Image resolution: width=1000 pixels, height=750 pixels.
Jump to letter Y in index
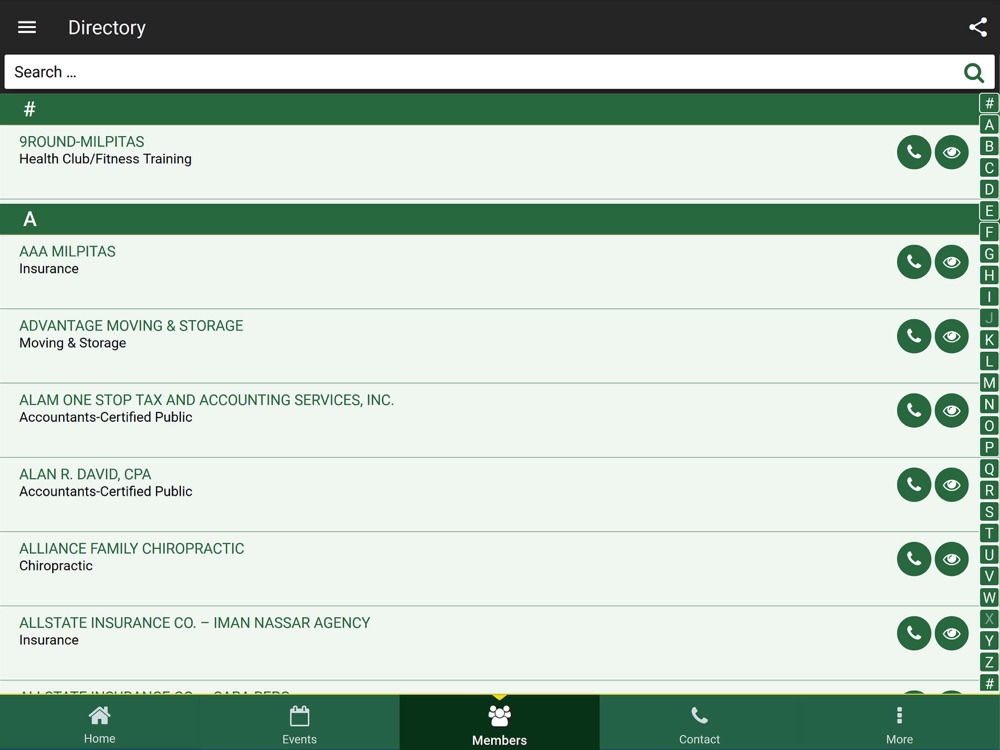click(x=989, y=641)
